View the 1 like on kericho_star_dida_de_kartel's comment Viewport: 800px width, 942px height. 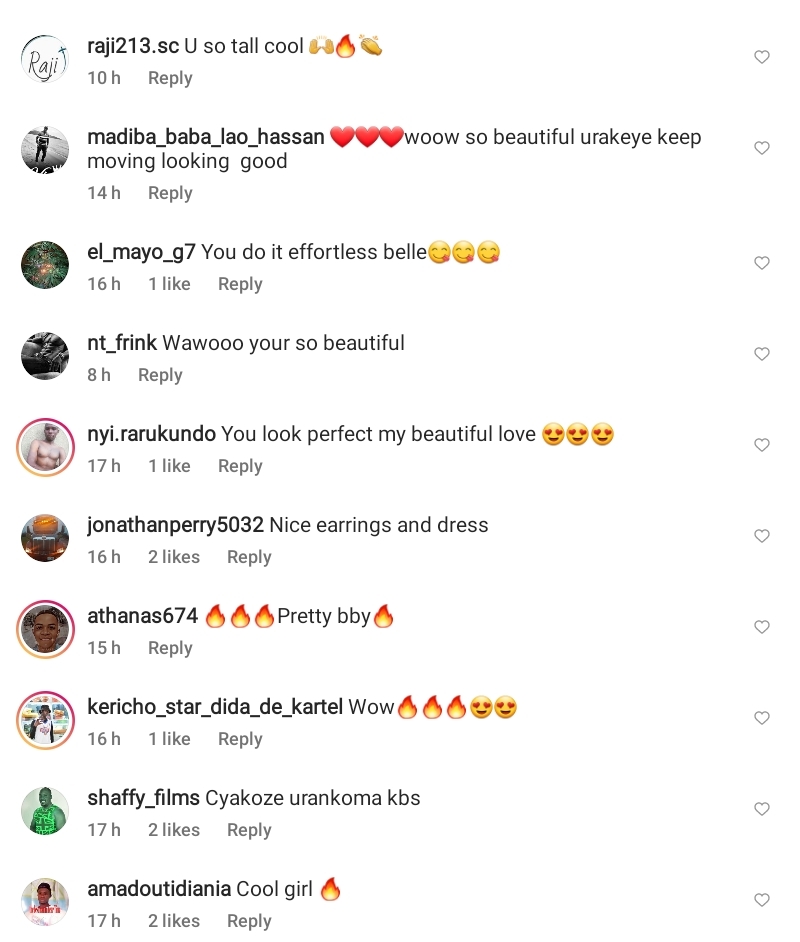[169, 739]
